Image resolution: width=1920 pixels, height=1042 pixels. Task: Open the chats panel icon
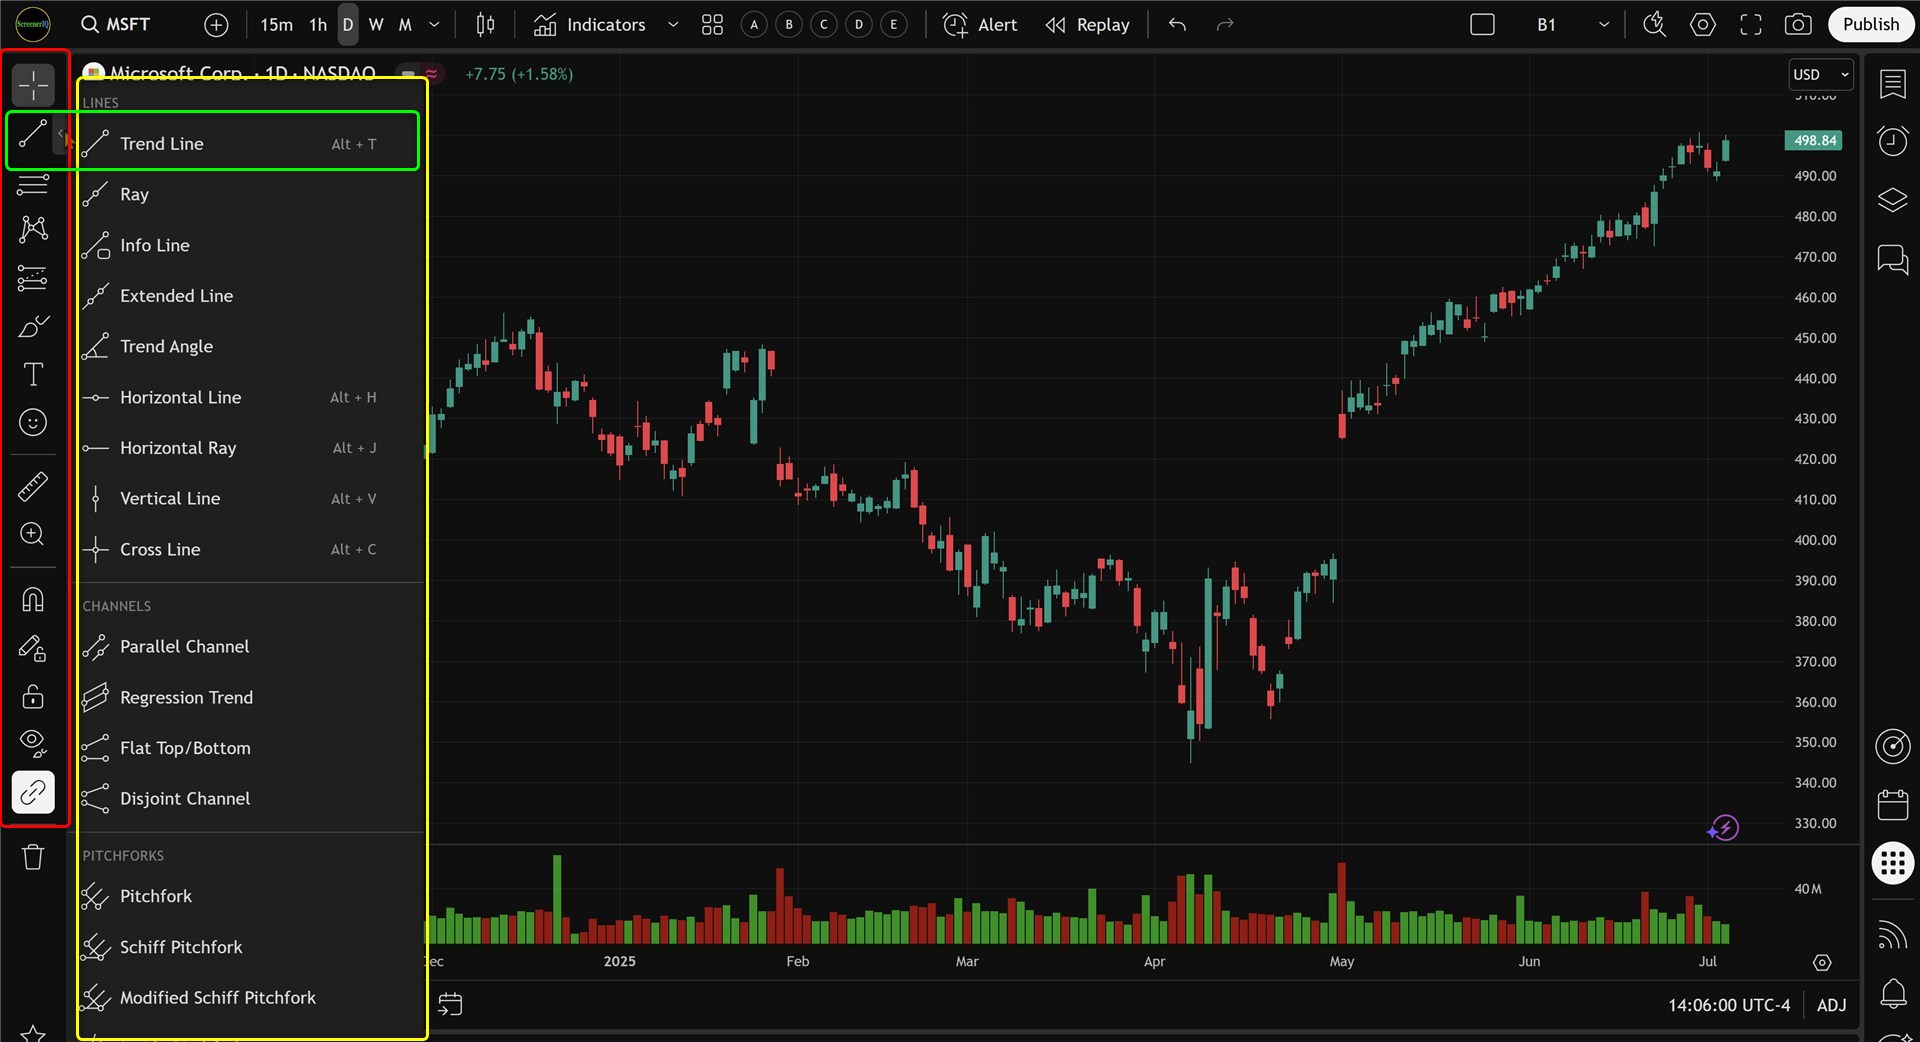[x=1892, y=260]
